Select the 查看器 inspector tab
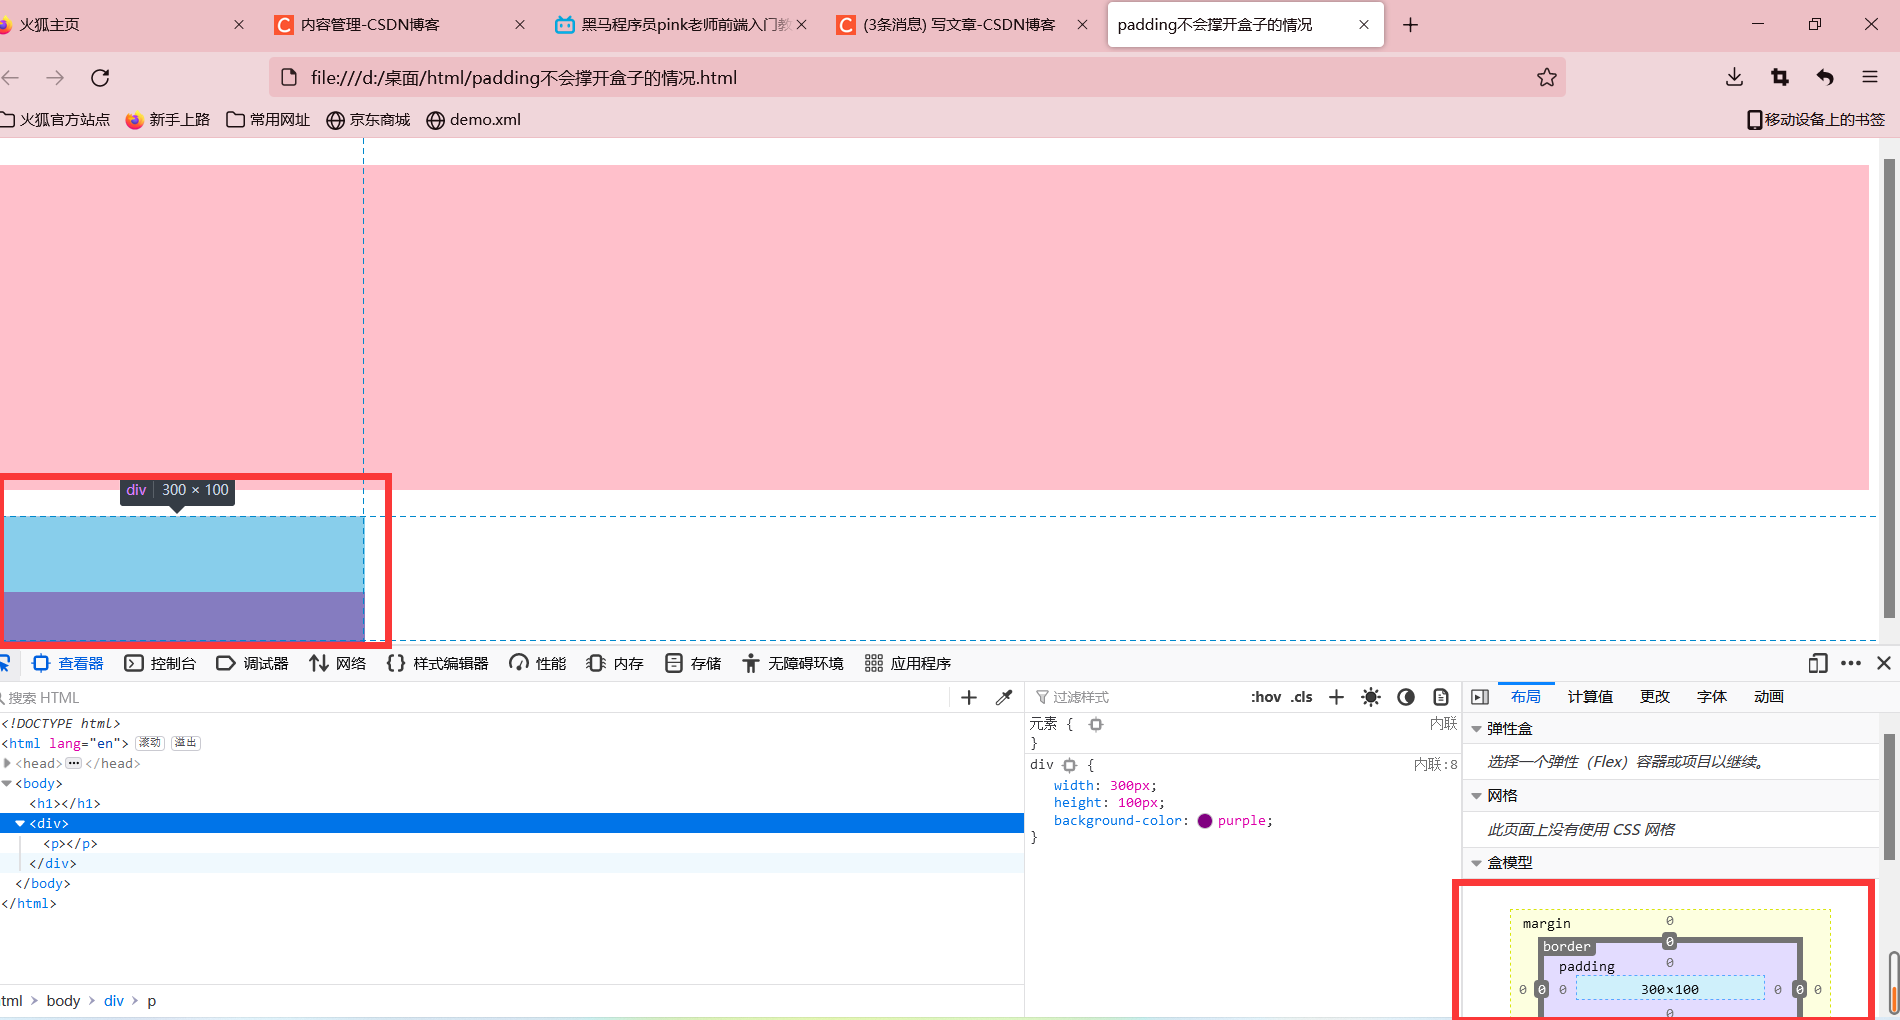This screenshot has height=1020, width=1900. [68, 663]
